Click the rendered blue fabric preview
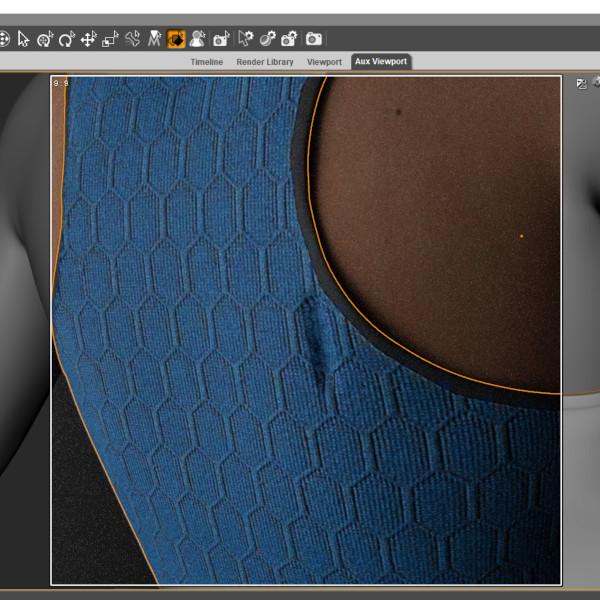This screenshot has width=600, height=600. point(306,330)
